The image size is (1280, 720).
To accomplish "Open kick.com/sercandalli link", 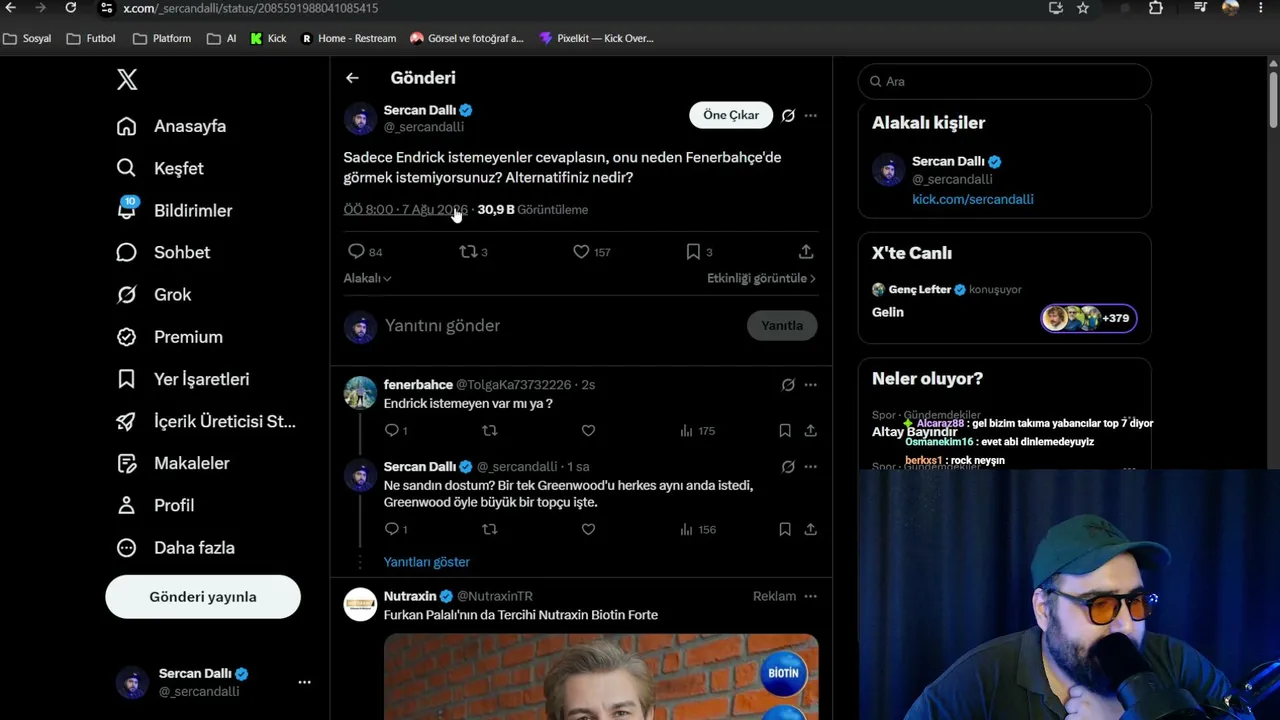I will click(x=973, y=199).
